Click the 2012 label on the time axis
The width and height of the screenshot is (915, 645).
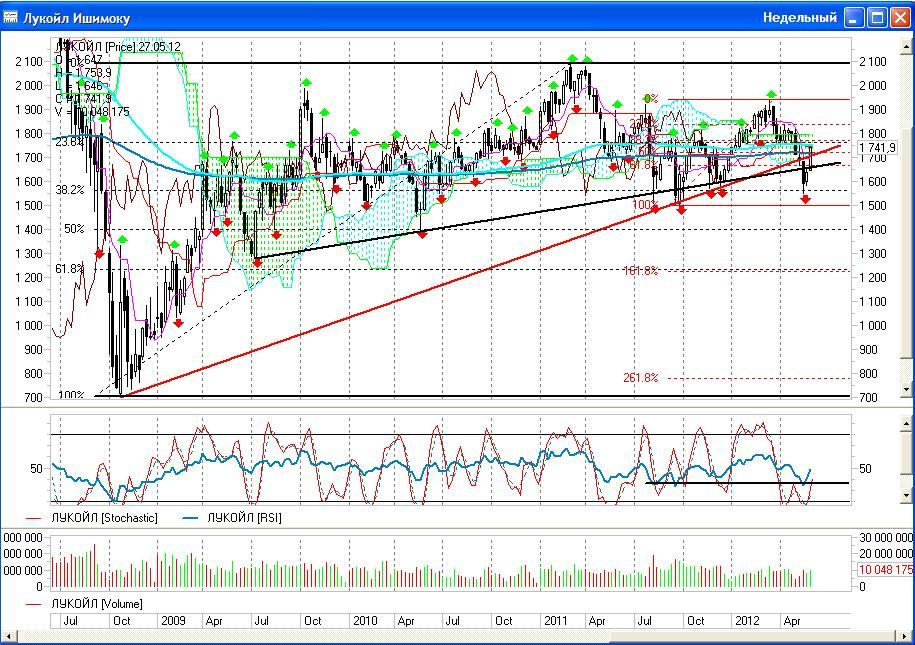click(x=748, y=621)
